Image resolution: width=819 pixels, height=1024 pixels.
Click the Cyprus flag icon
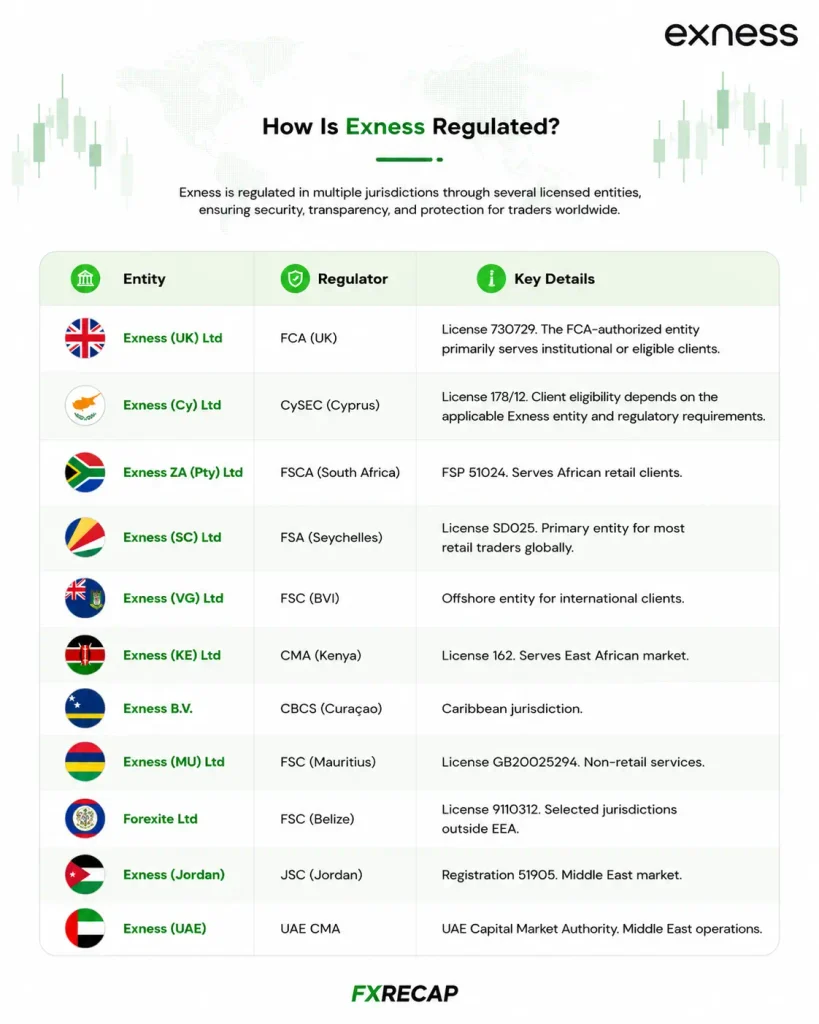pos(85,406)
